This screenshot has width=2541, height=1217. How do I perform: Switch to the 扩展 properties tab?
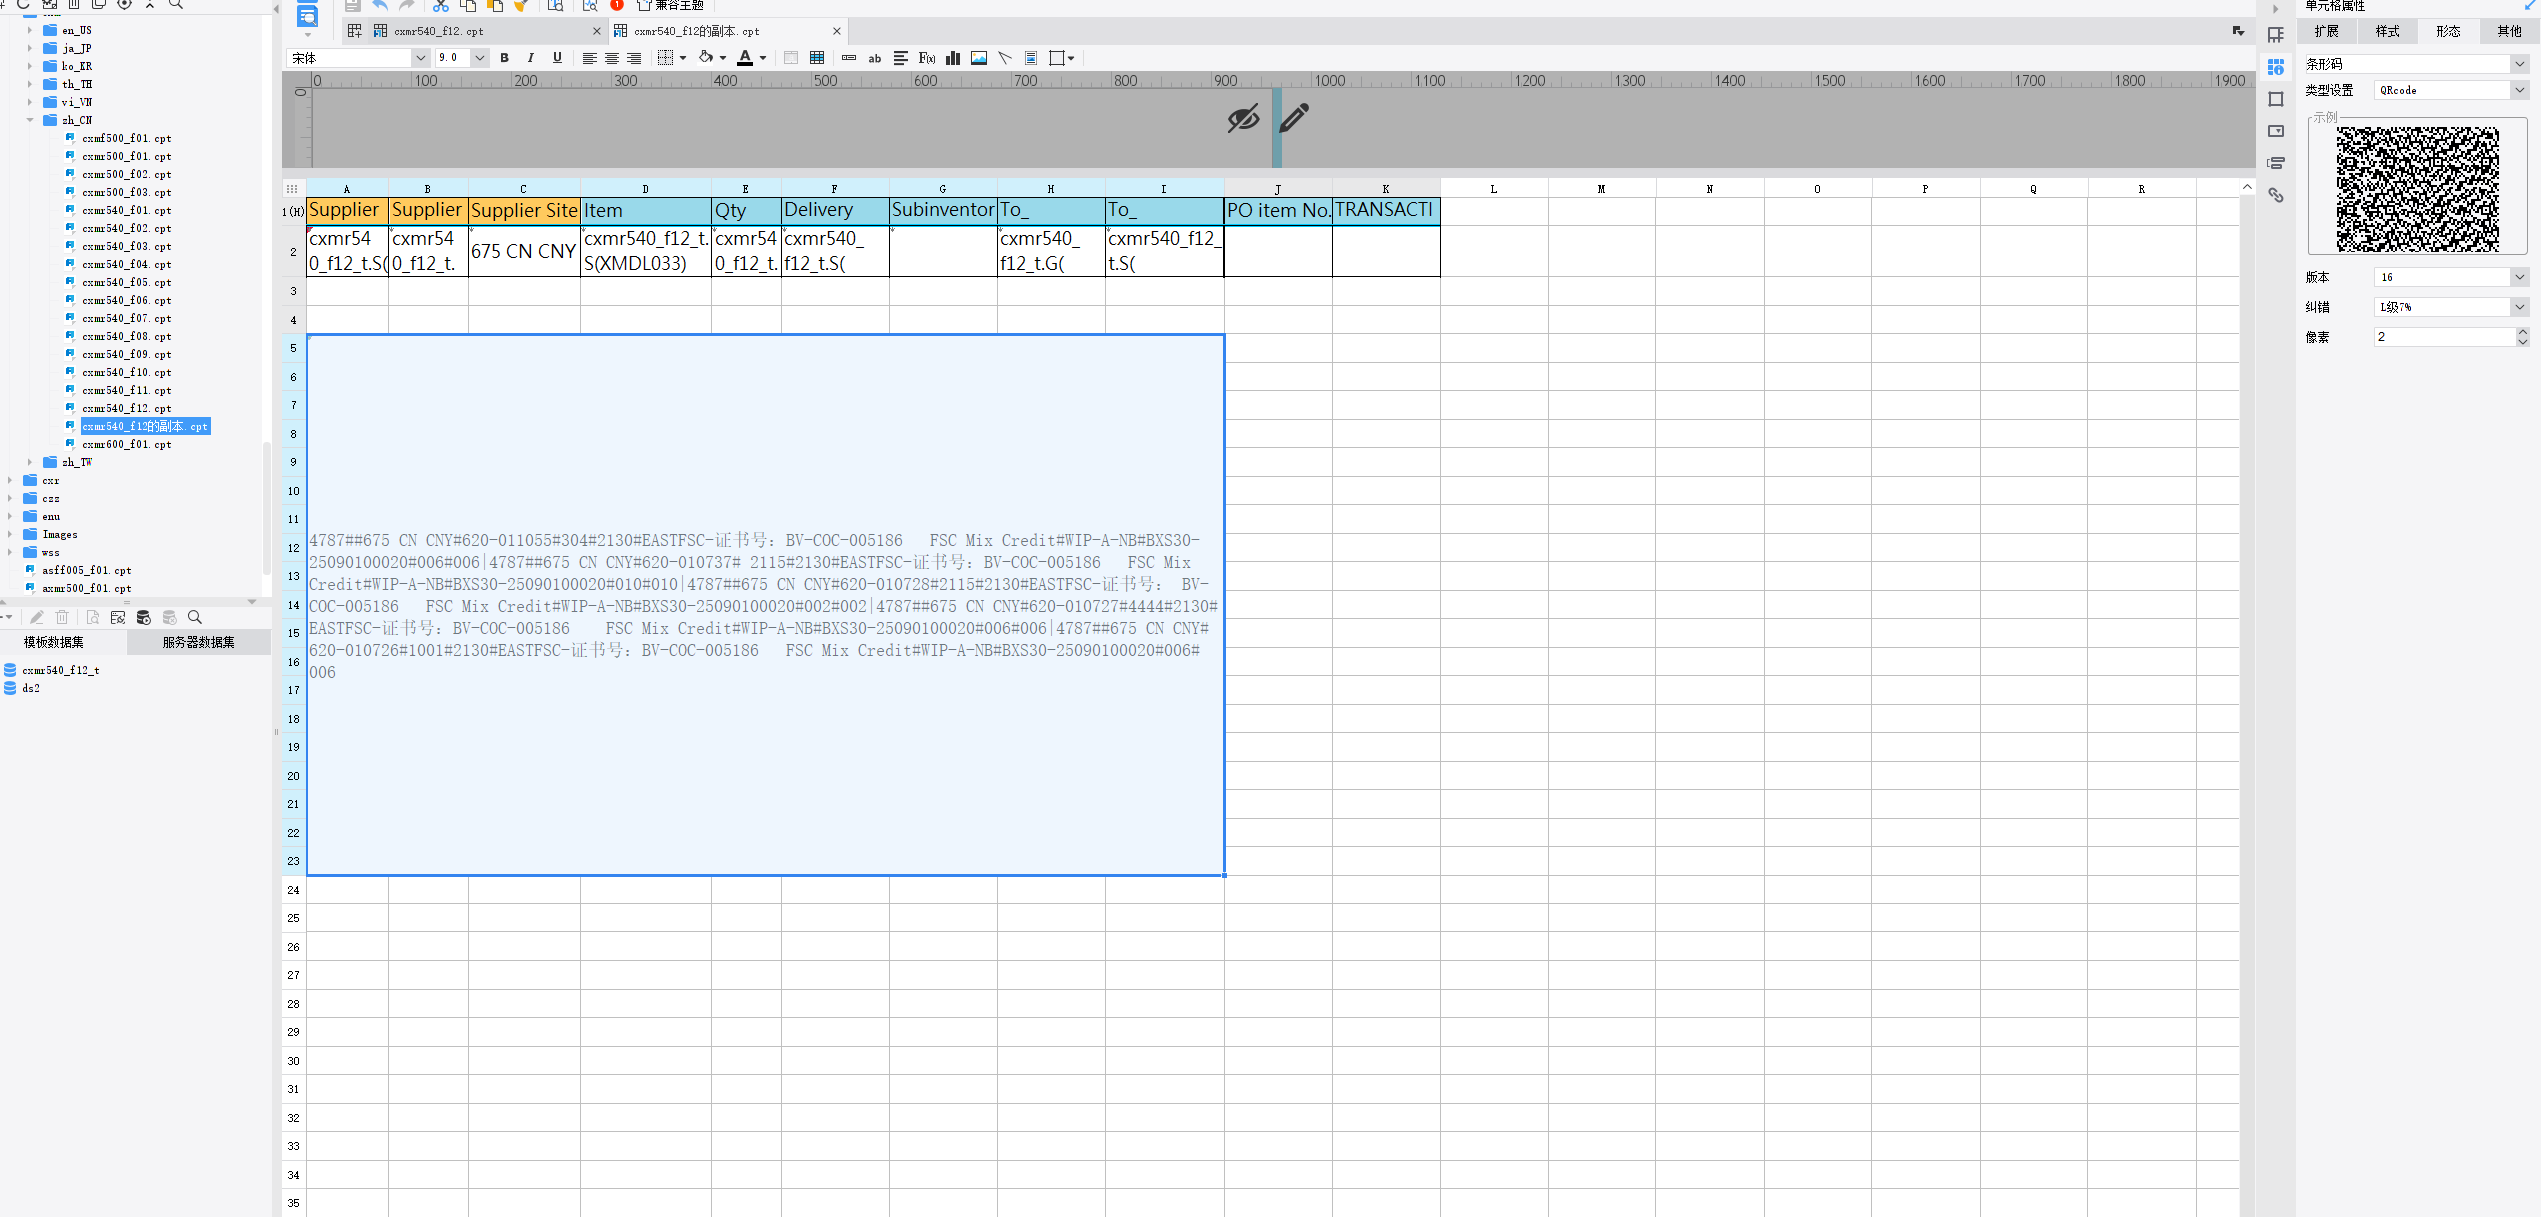pos(2327,31)
